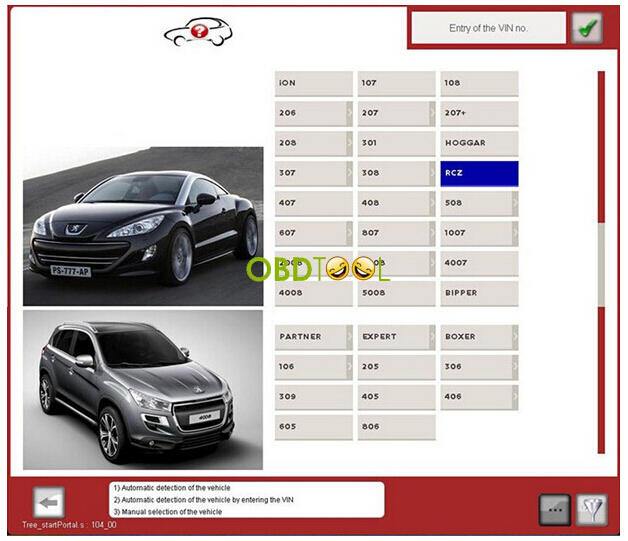
Task: Expand the 1007 model chevron
Action: (515, 233)
